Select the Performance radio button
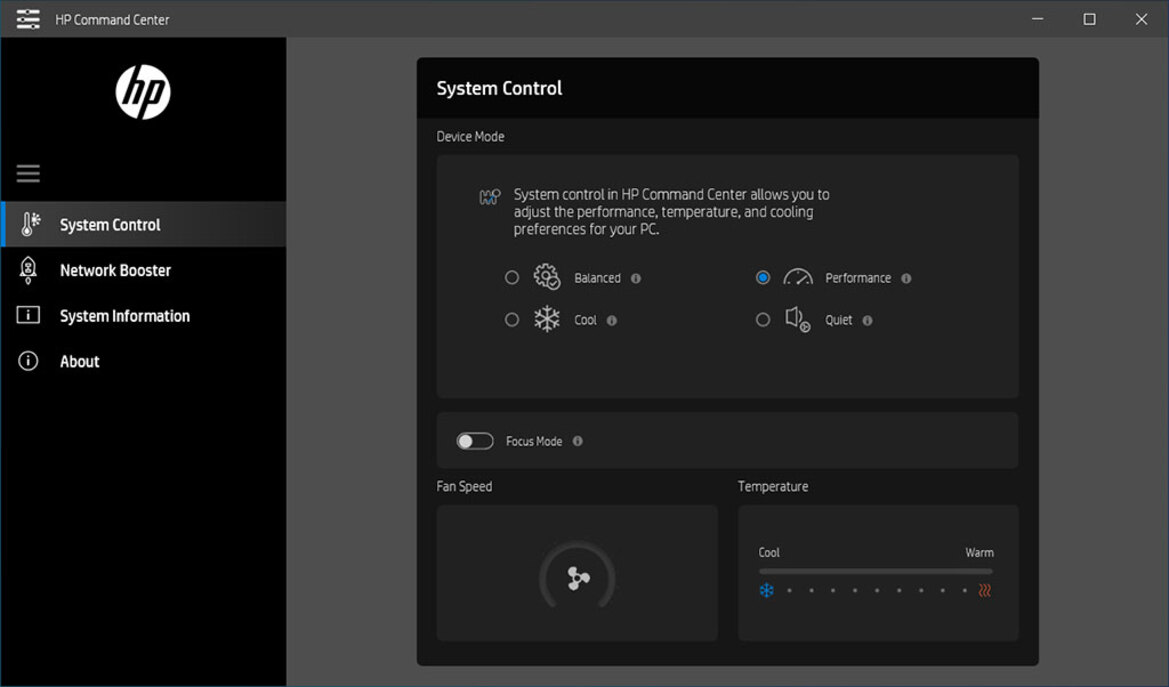Screen dimensions: 1169x687 pos(763,277)
